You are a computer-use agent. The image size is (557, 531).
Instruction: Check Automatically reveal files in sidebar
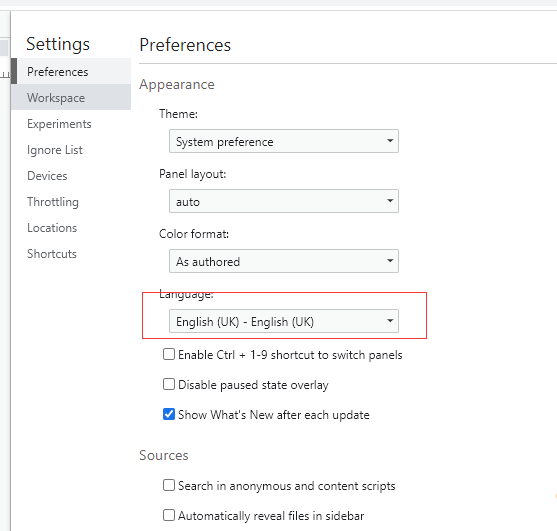(x=169, y=515)
